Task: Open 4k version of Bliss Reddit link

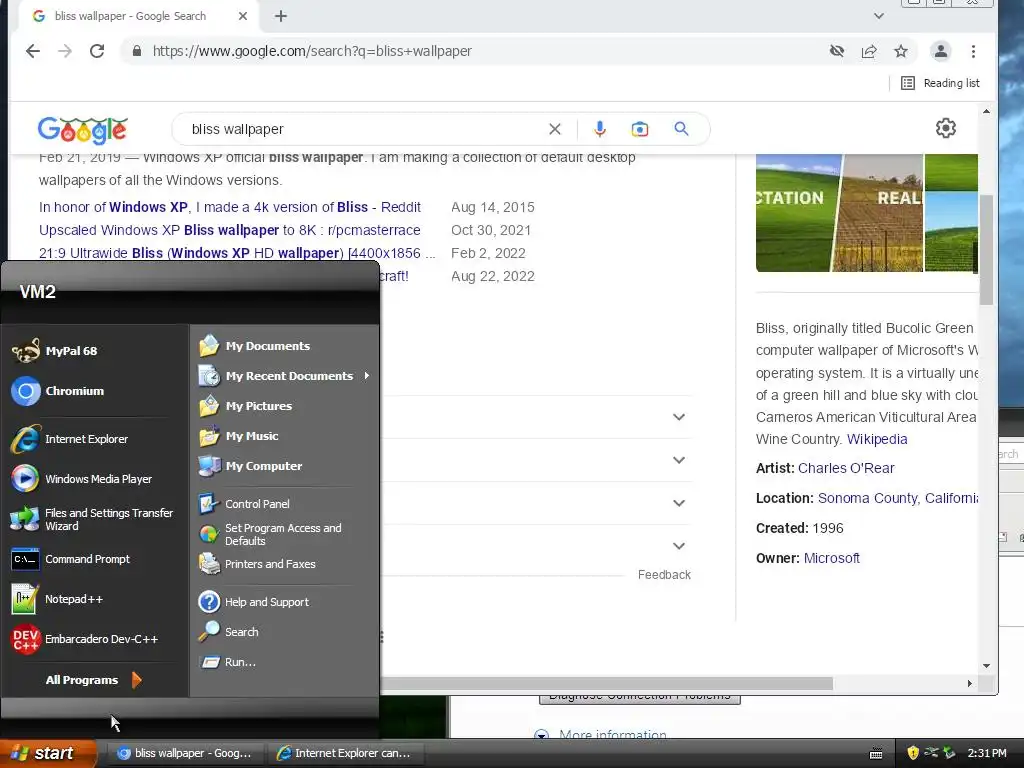Action: click(x=230, y=207)
